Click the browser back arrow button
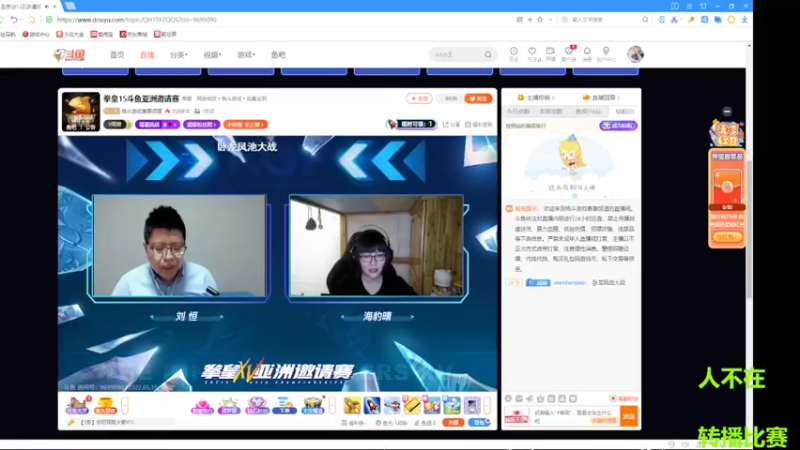This screenshot has height=450, width=800. 14,19
